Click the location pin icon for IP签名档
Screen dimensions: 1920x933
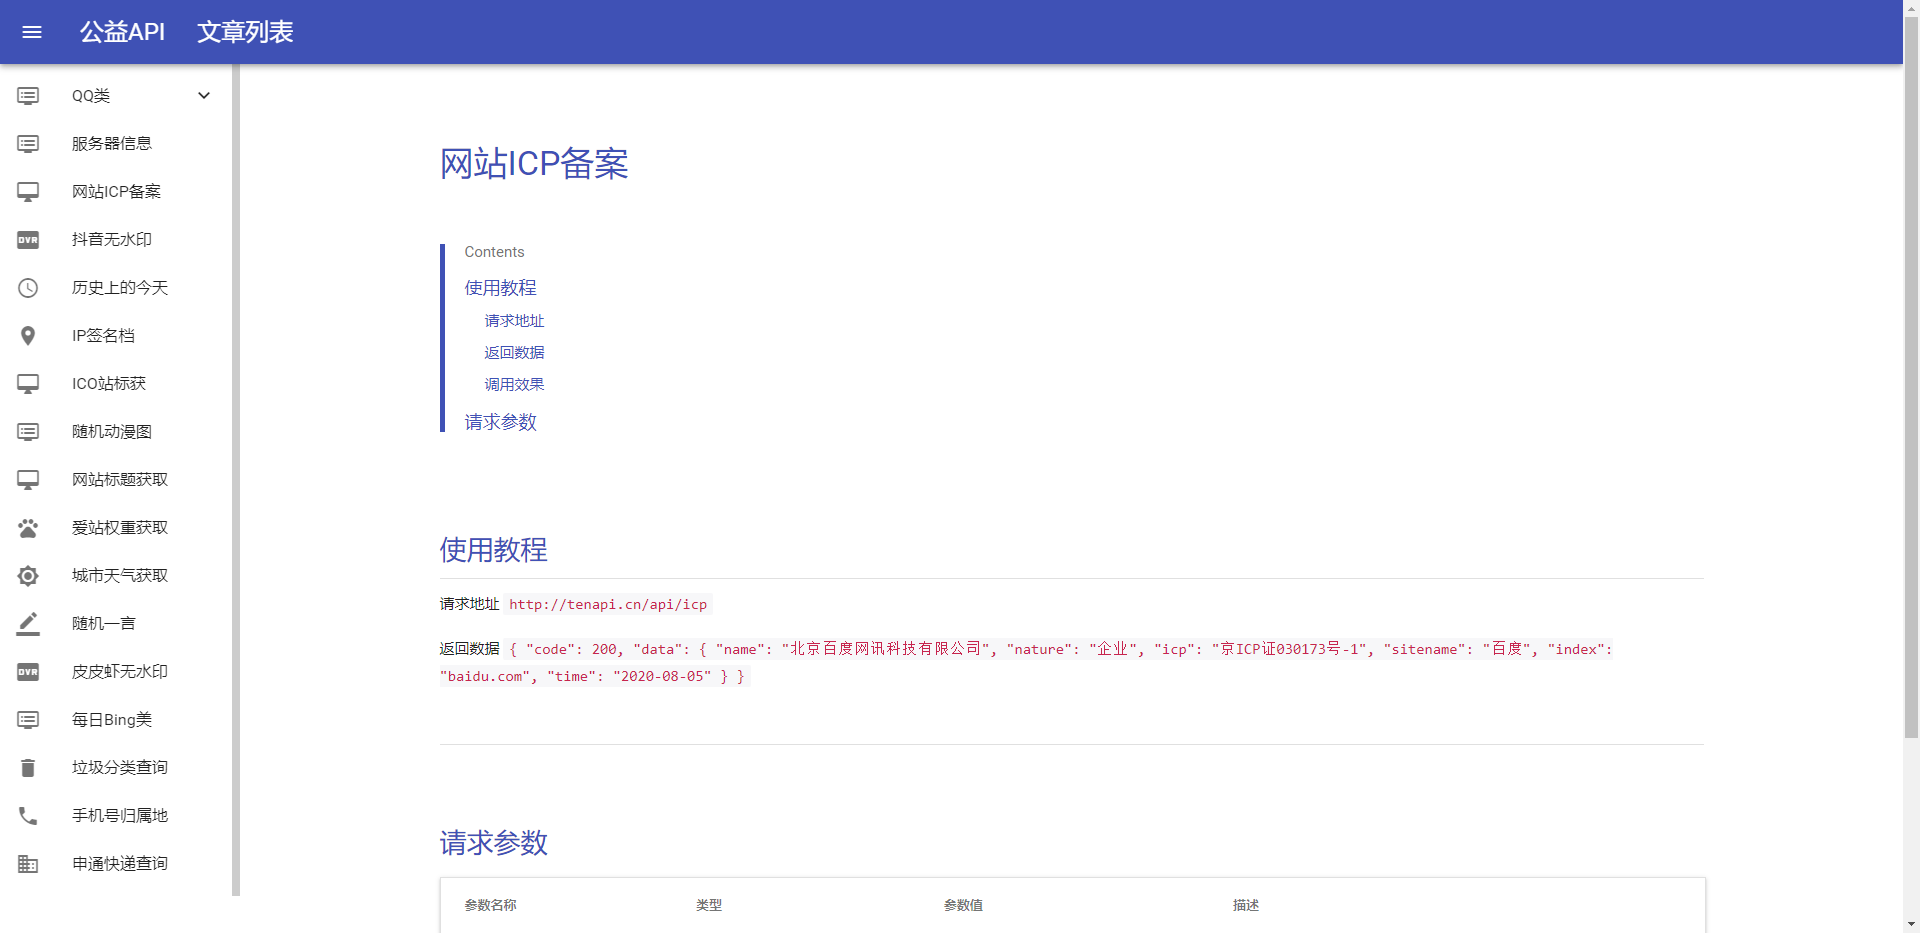27,335
